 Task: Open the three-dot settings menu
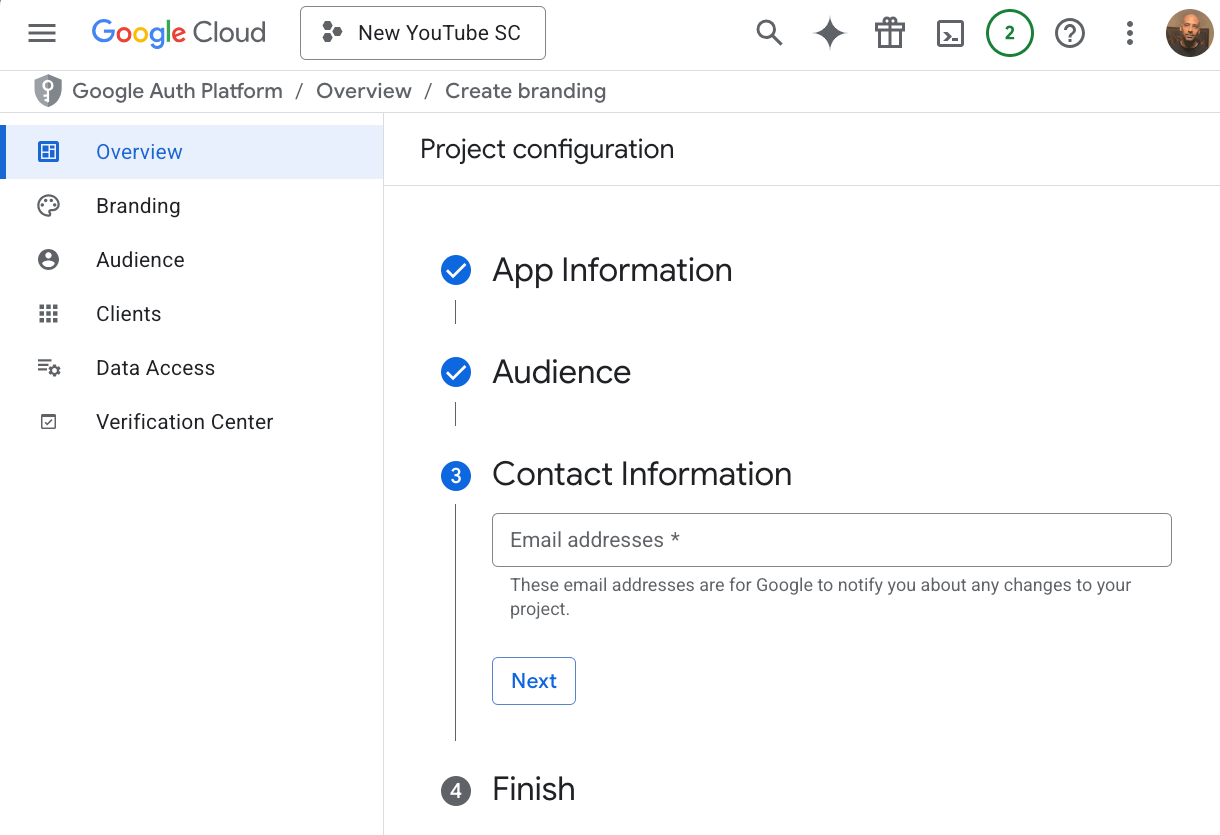1130,33
